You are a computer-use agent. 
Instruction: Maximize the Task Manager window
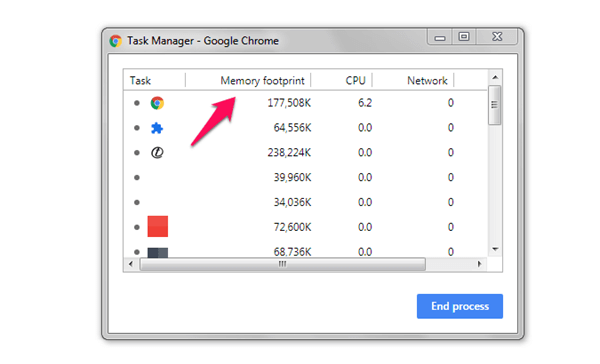(464, 37)
